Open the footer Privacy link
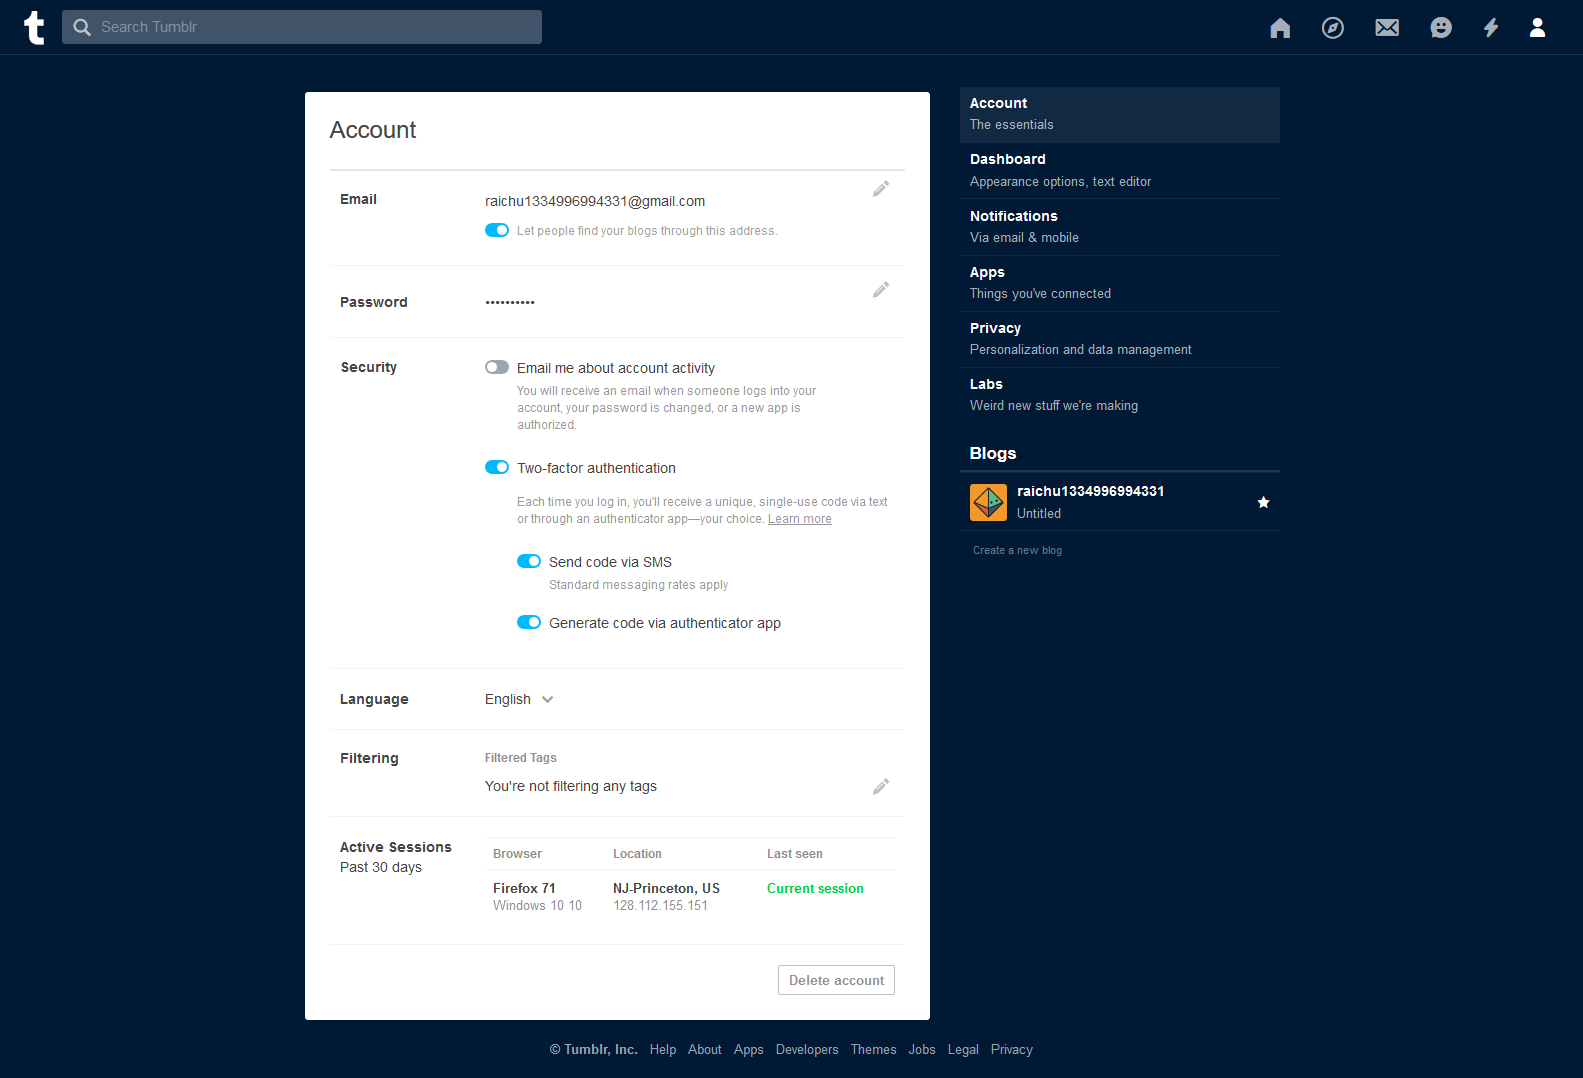The image size is (1583, 1078). click(1012, 1049)
